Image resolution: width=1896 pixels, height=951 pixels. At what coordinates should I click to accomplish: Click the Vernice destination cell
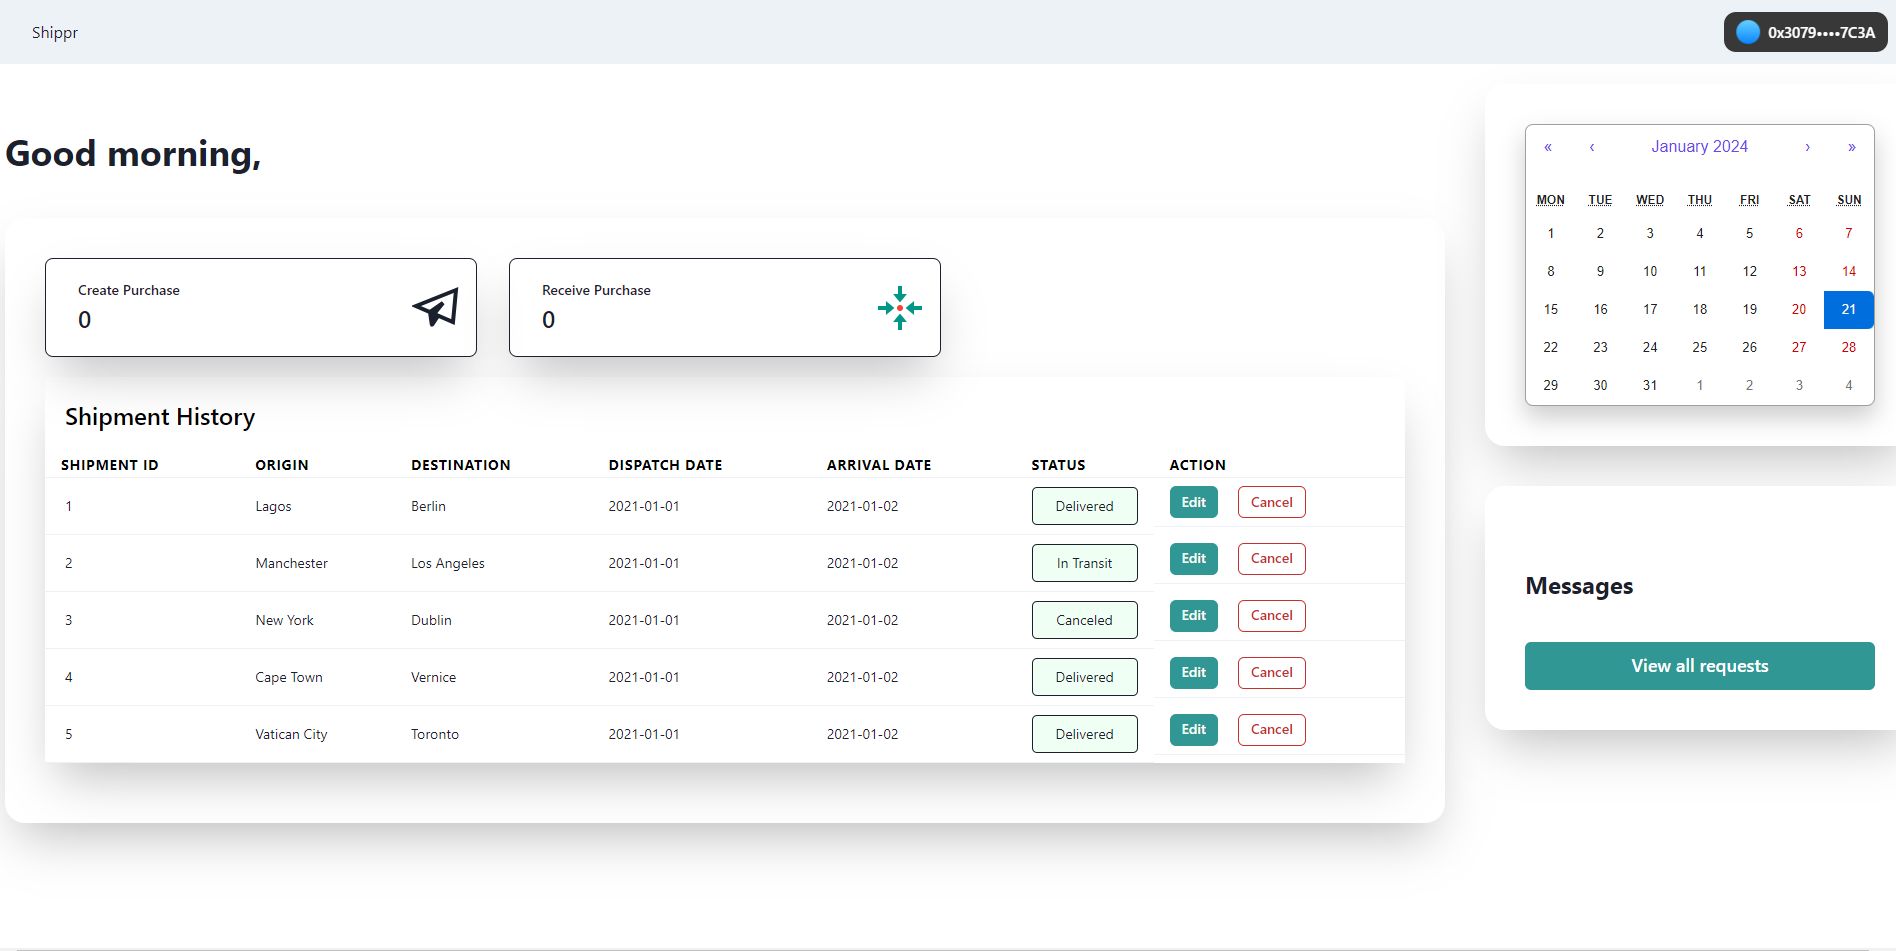(433, 677)
